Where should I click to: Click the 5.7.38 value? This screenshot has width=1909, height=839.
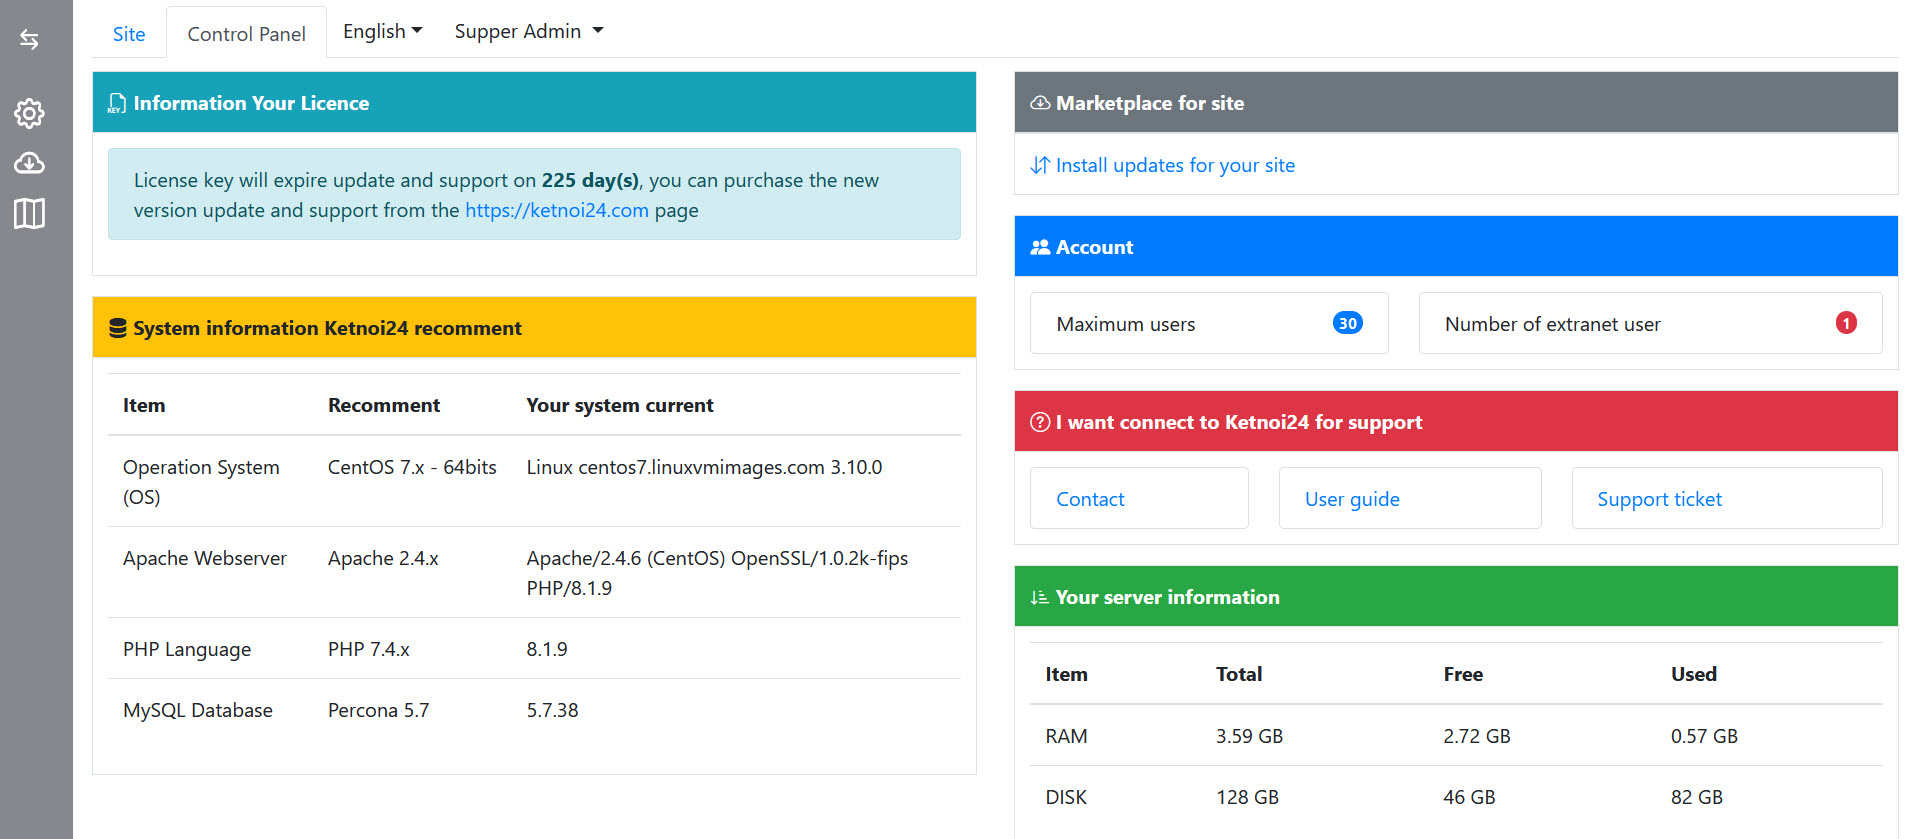(552, 710)
